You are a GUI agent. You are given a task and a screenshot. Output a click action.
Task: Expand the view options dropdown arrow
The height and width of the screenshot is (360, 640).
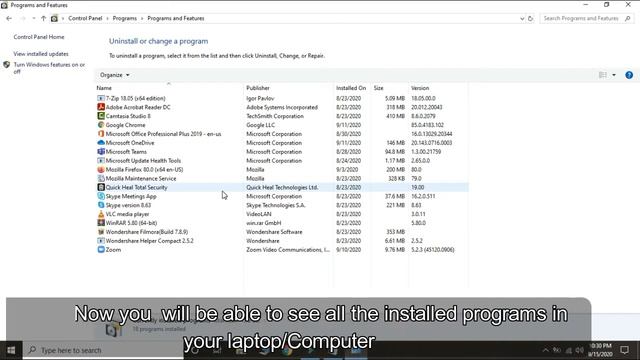(614, 75)
